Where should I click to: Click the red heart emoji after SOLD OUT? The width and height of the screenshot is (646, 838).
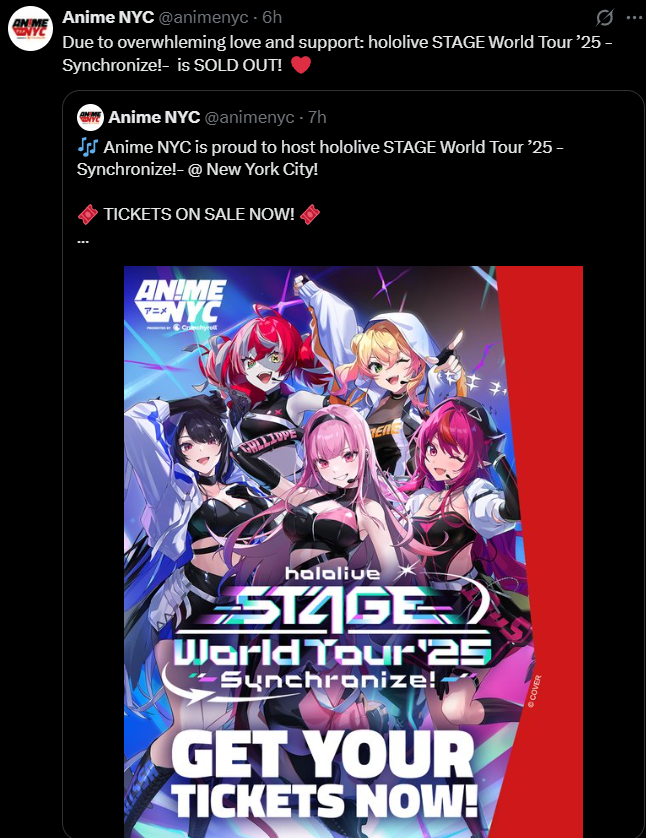301,65
